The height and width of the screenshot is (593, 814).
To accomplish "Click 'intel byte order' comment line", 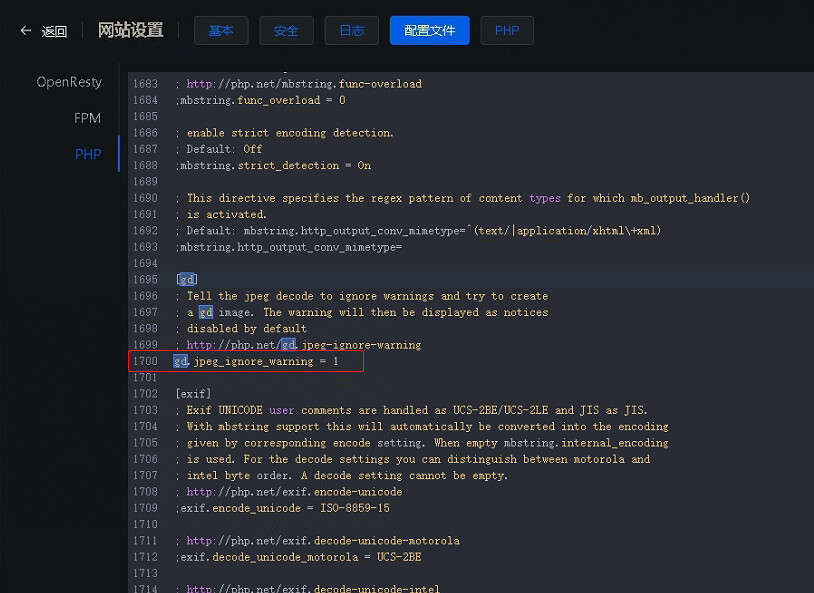I will [x=342, y=476].
